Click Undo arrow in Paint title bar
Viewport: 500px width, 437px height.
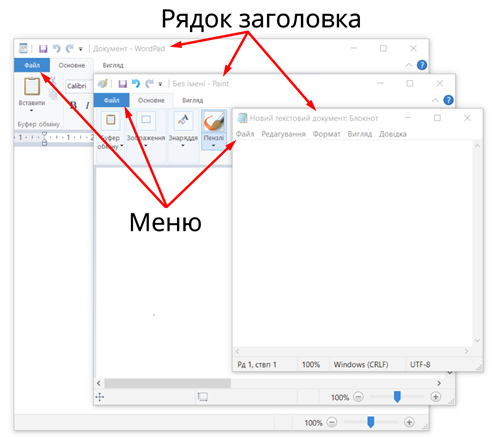136,84
